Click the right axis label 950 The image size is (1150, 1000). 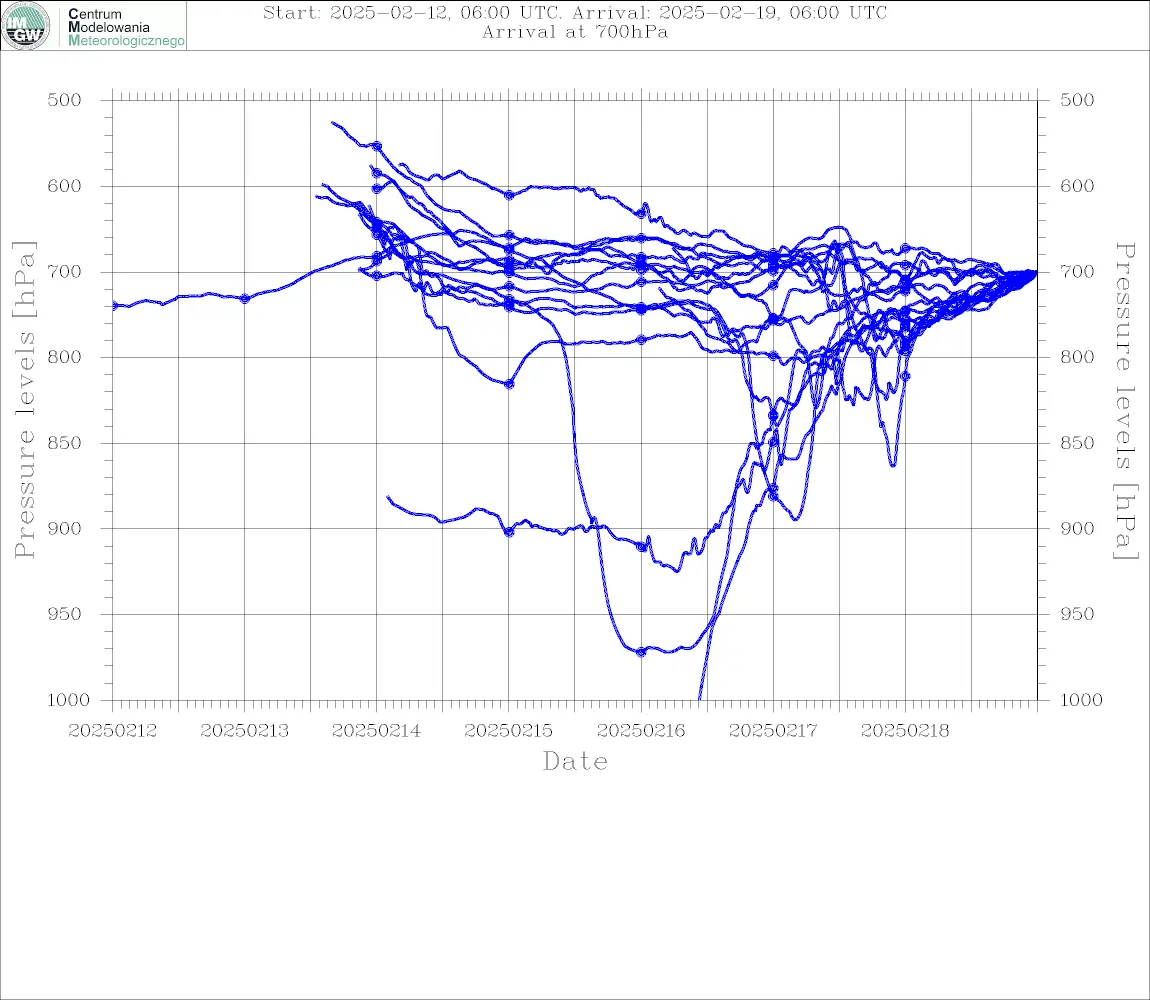(1077, 613)
